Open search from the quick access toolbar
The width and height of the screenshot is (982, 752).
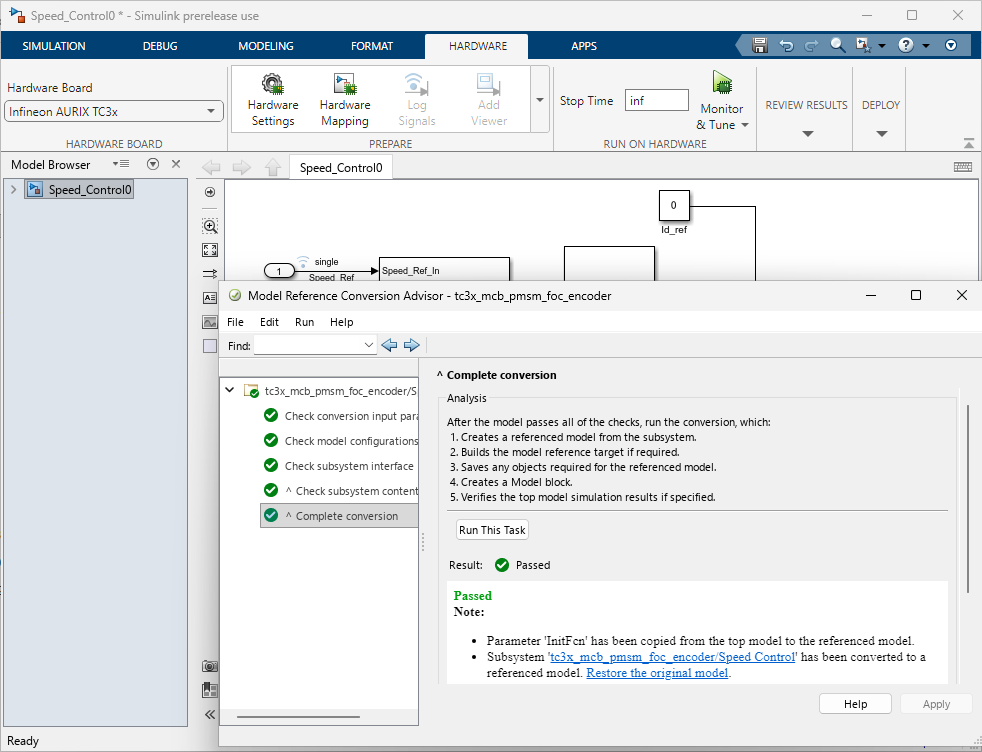836,45
